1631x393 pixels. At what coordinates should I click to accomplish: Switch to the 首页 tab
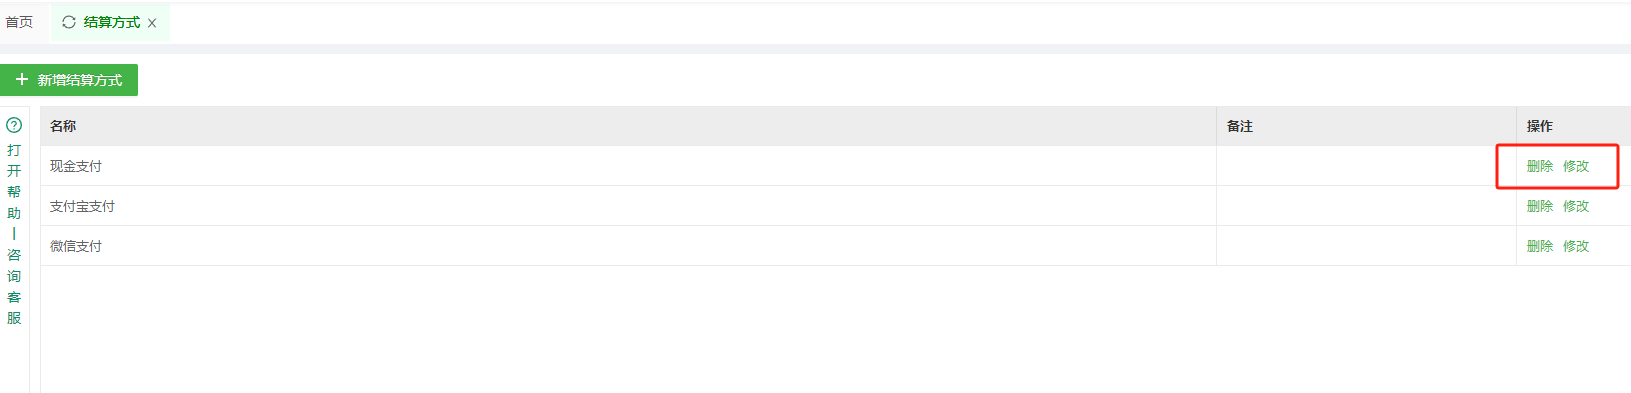tap(19, 22)
